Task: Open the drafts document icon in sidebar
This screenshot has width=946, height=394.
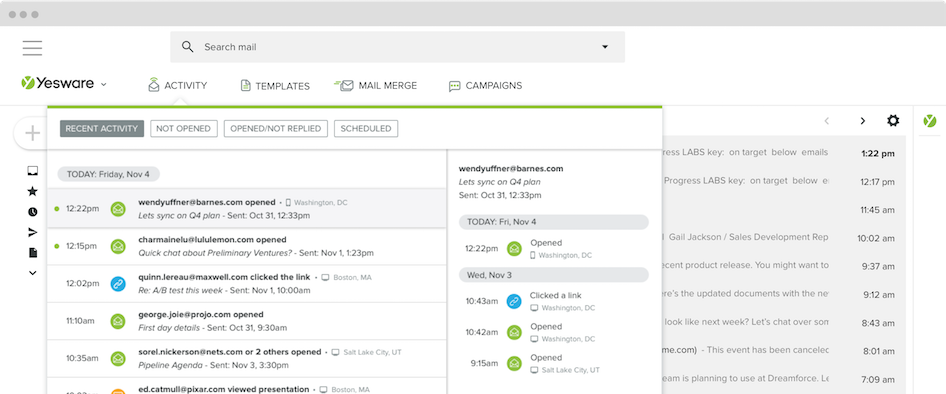Action: [x=33, y=253]
